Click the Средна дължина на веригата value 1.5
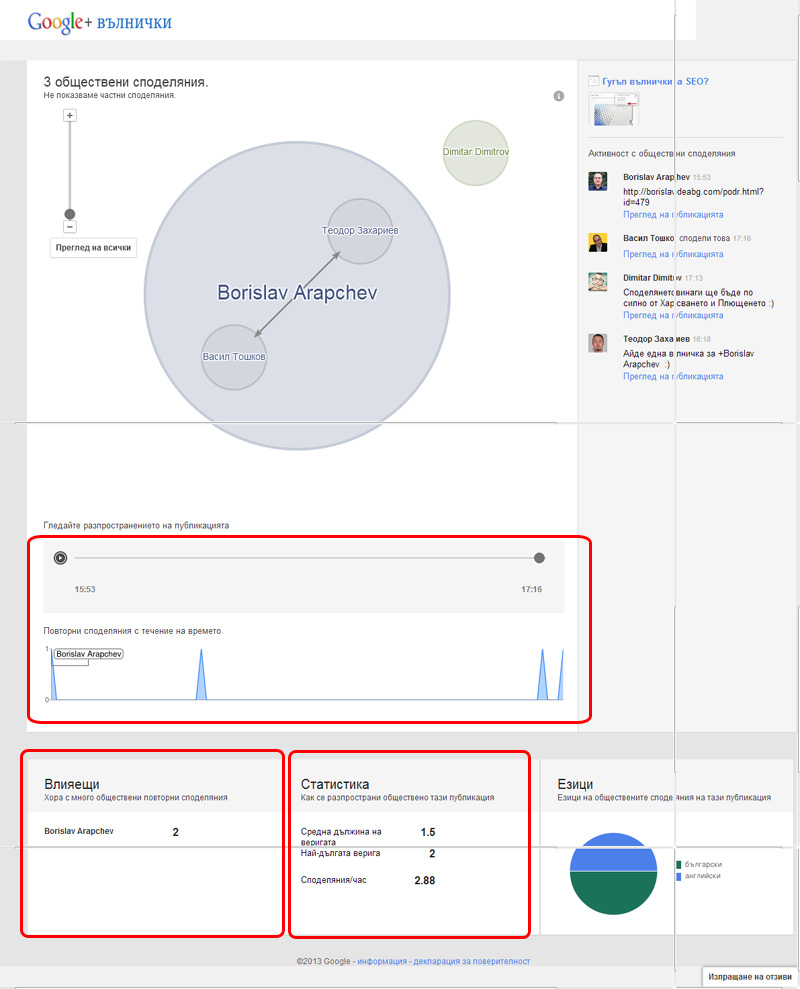This screenshot has width=800, height=989. click(x=428, y=833)
